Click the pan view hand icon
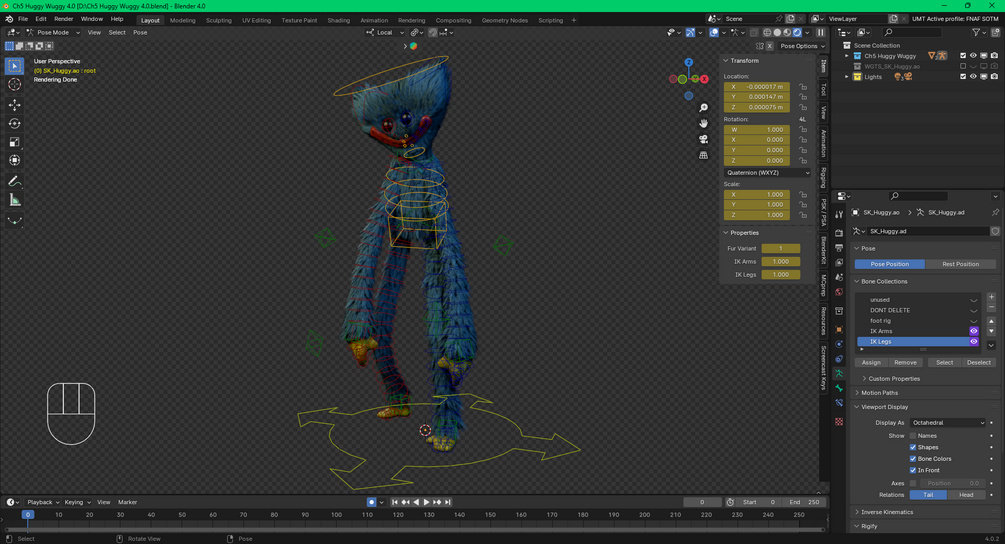Viewport: 1005px width, 544px height. (703, 123)
